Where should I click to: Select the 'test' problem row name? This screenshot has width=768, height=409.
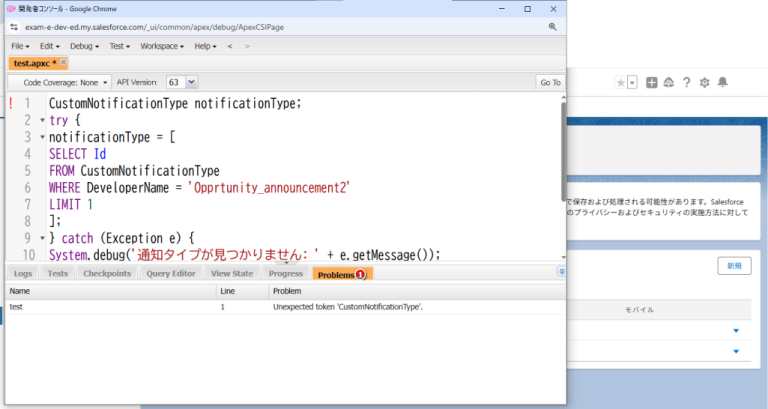[x=16, y=307]
